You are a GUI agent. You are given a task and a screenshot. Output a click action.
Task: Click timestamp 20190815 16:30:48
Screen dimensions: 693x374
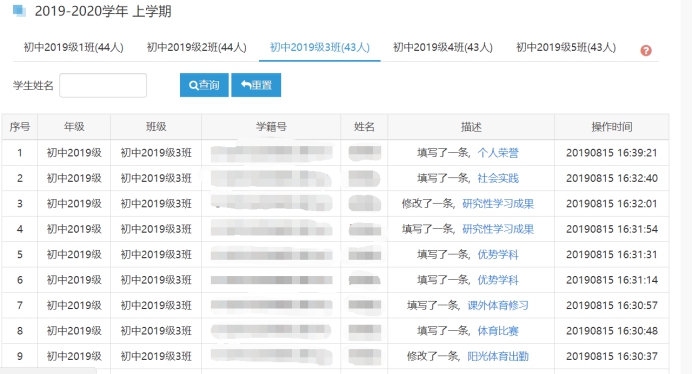[612, 331]
